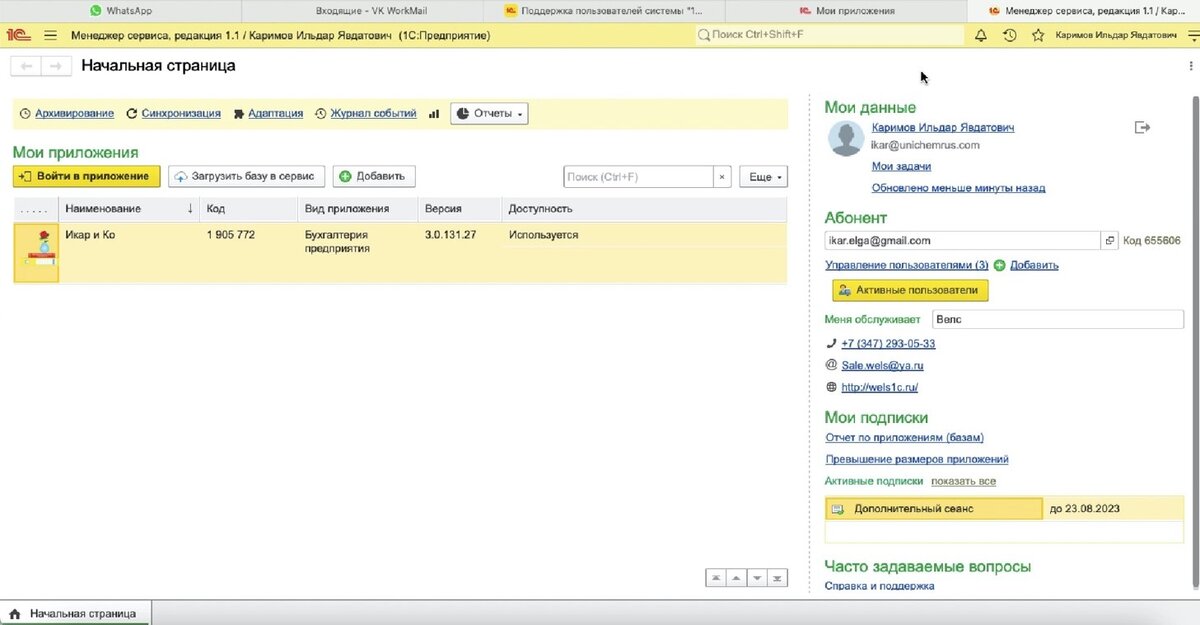Open Справка и поддержка link

(x=879, y=586)
